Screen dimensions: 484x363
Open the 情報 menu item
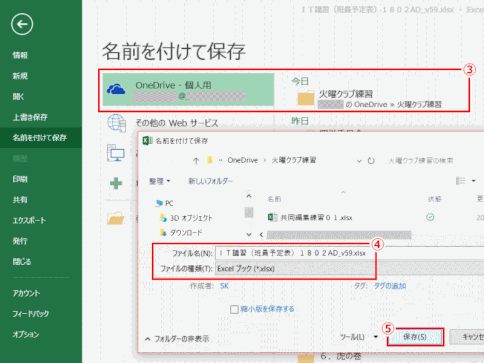click(20, 55)
